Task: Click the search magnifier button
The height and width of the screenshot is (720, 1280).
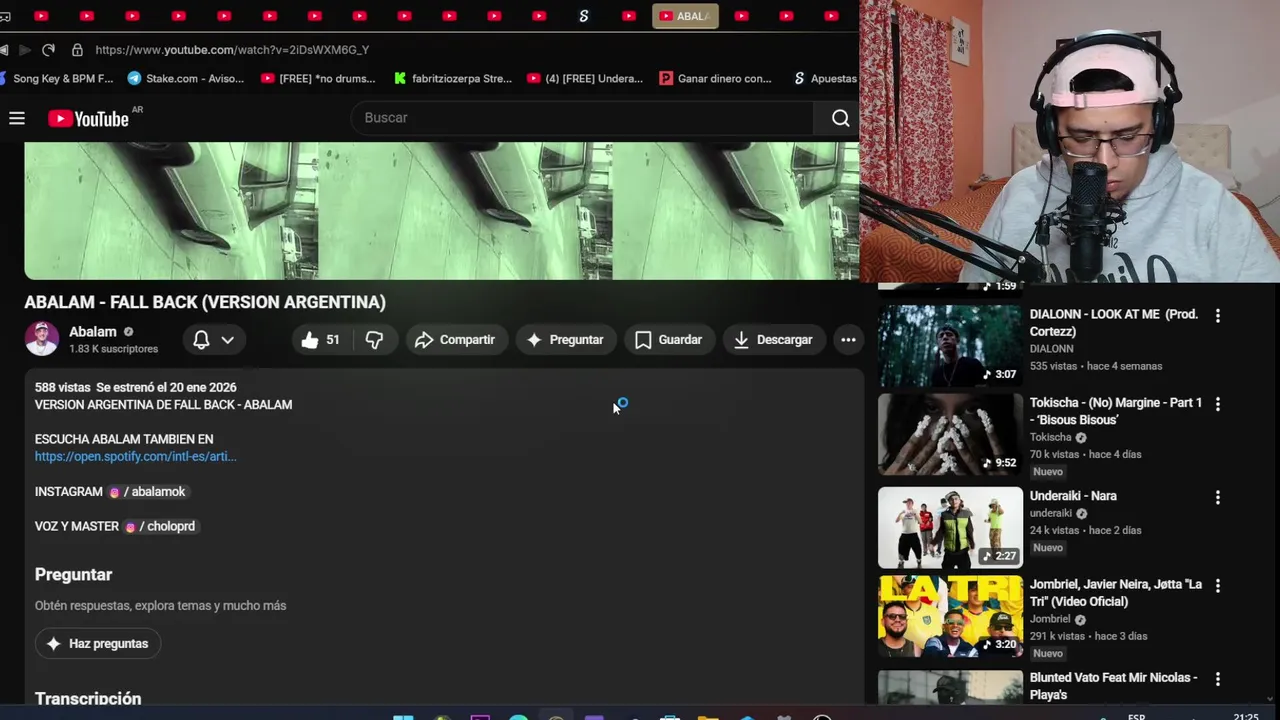Action: click(x=840, y=118)
